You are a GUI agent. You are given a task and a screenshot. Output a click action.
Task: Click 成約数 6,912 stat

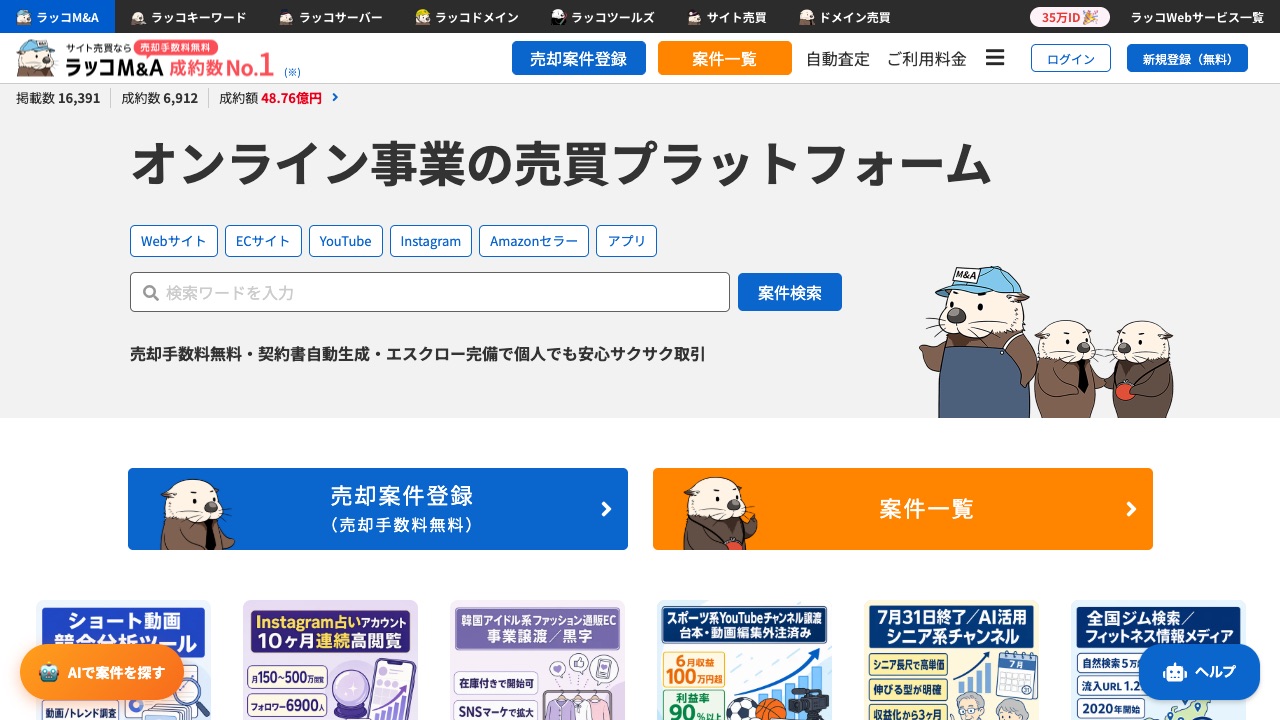(x=159, y=98)
